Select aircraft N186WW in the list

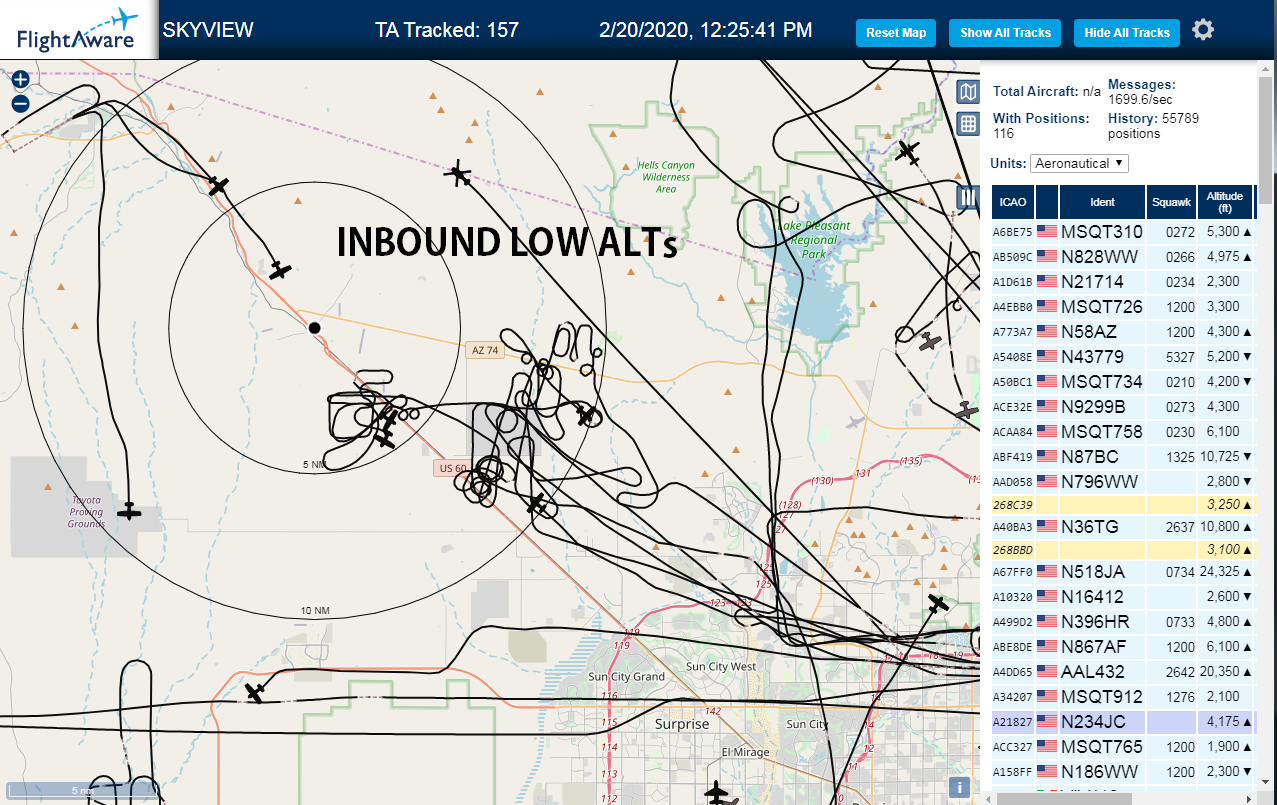[1123, 772]
